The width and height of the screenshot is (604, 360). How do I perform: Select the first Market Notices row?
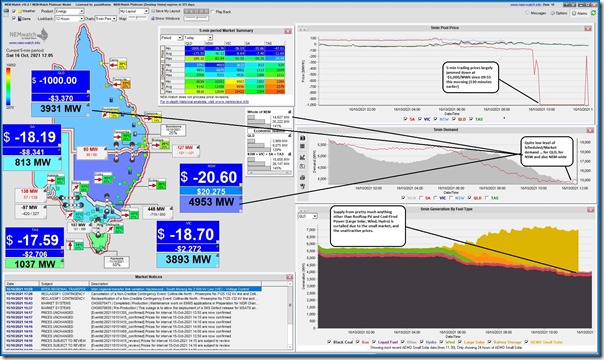pyautogui.click(x=133, y=289)
